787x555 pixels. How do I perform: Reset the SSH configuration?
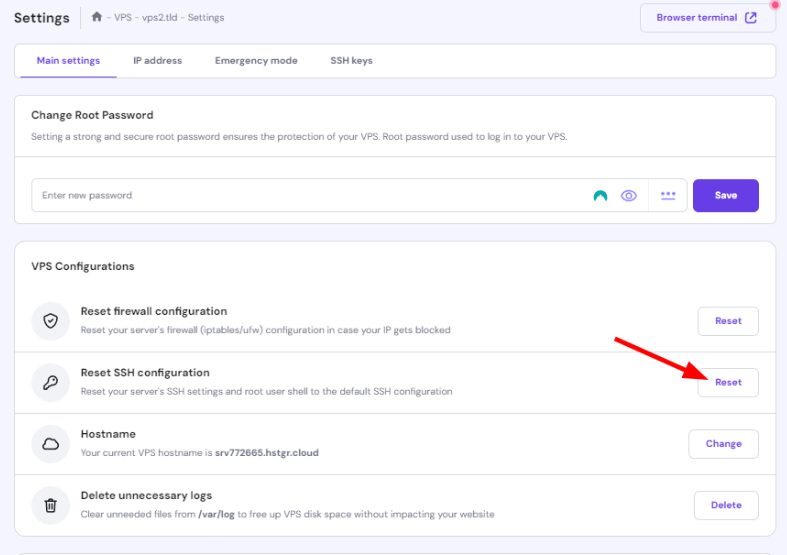coord(727,382)
